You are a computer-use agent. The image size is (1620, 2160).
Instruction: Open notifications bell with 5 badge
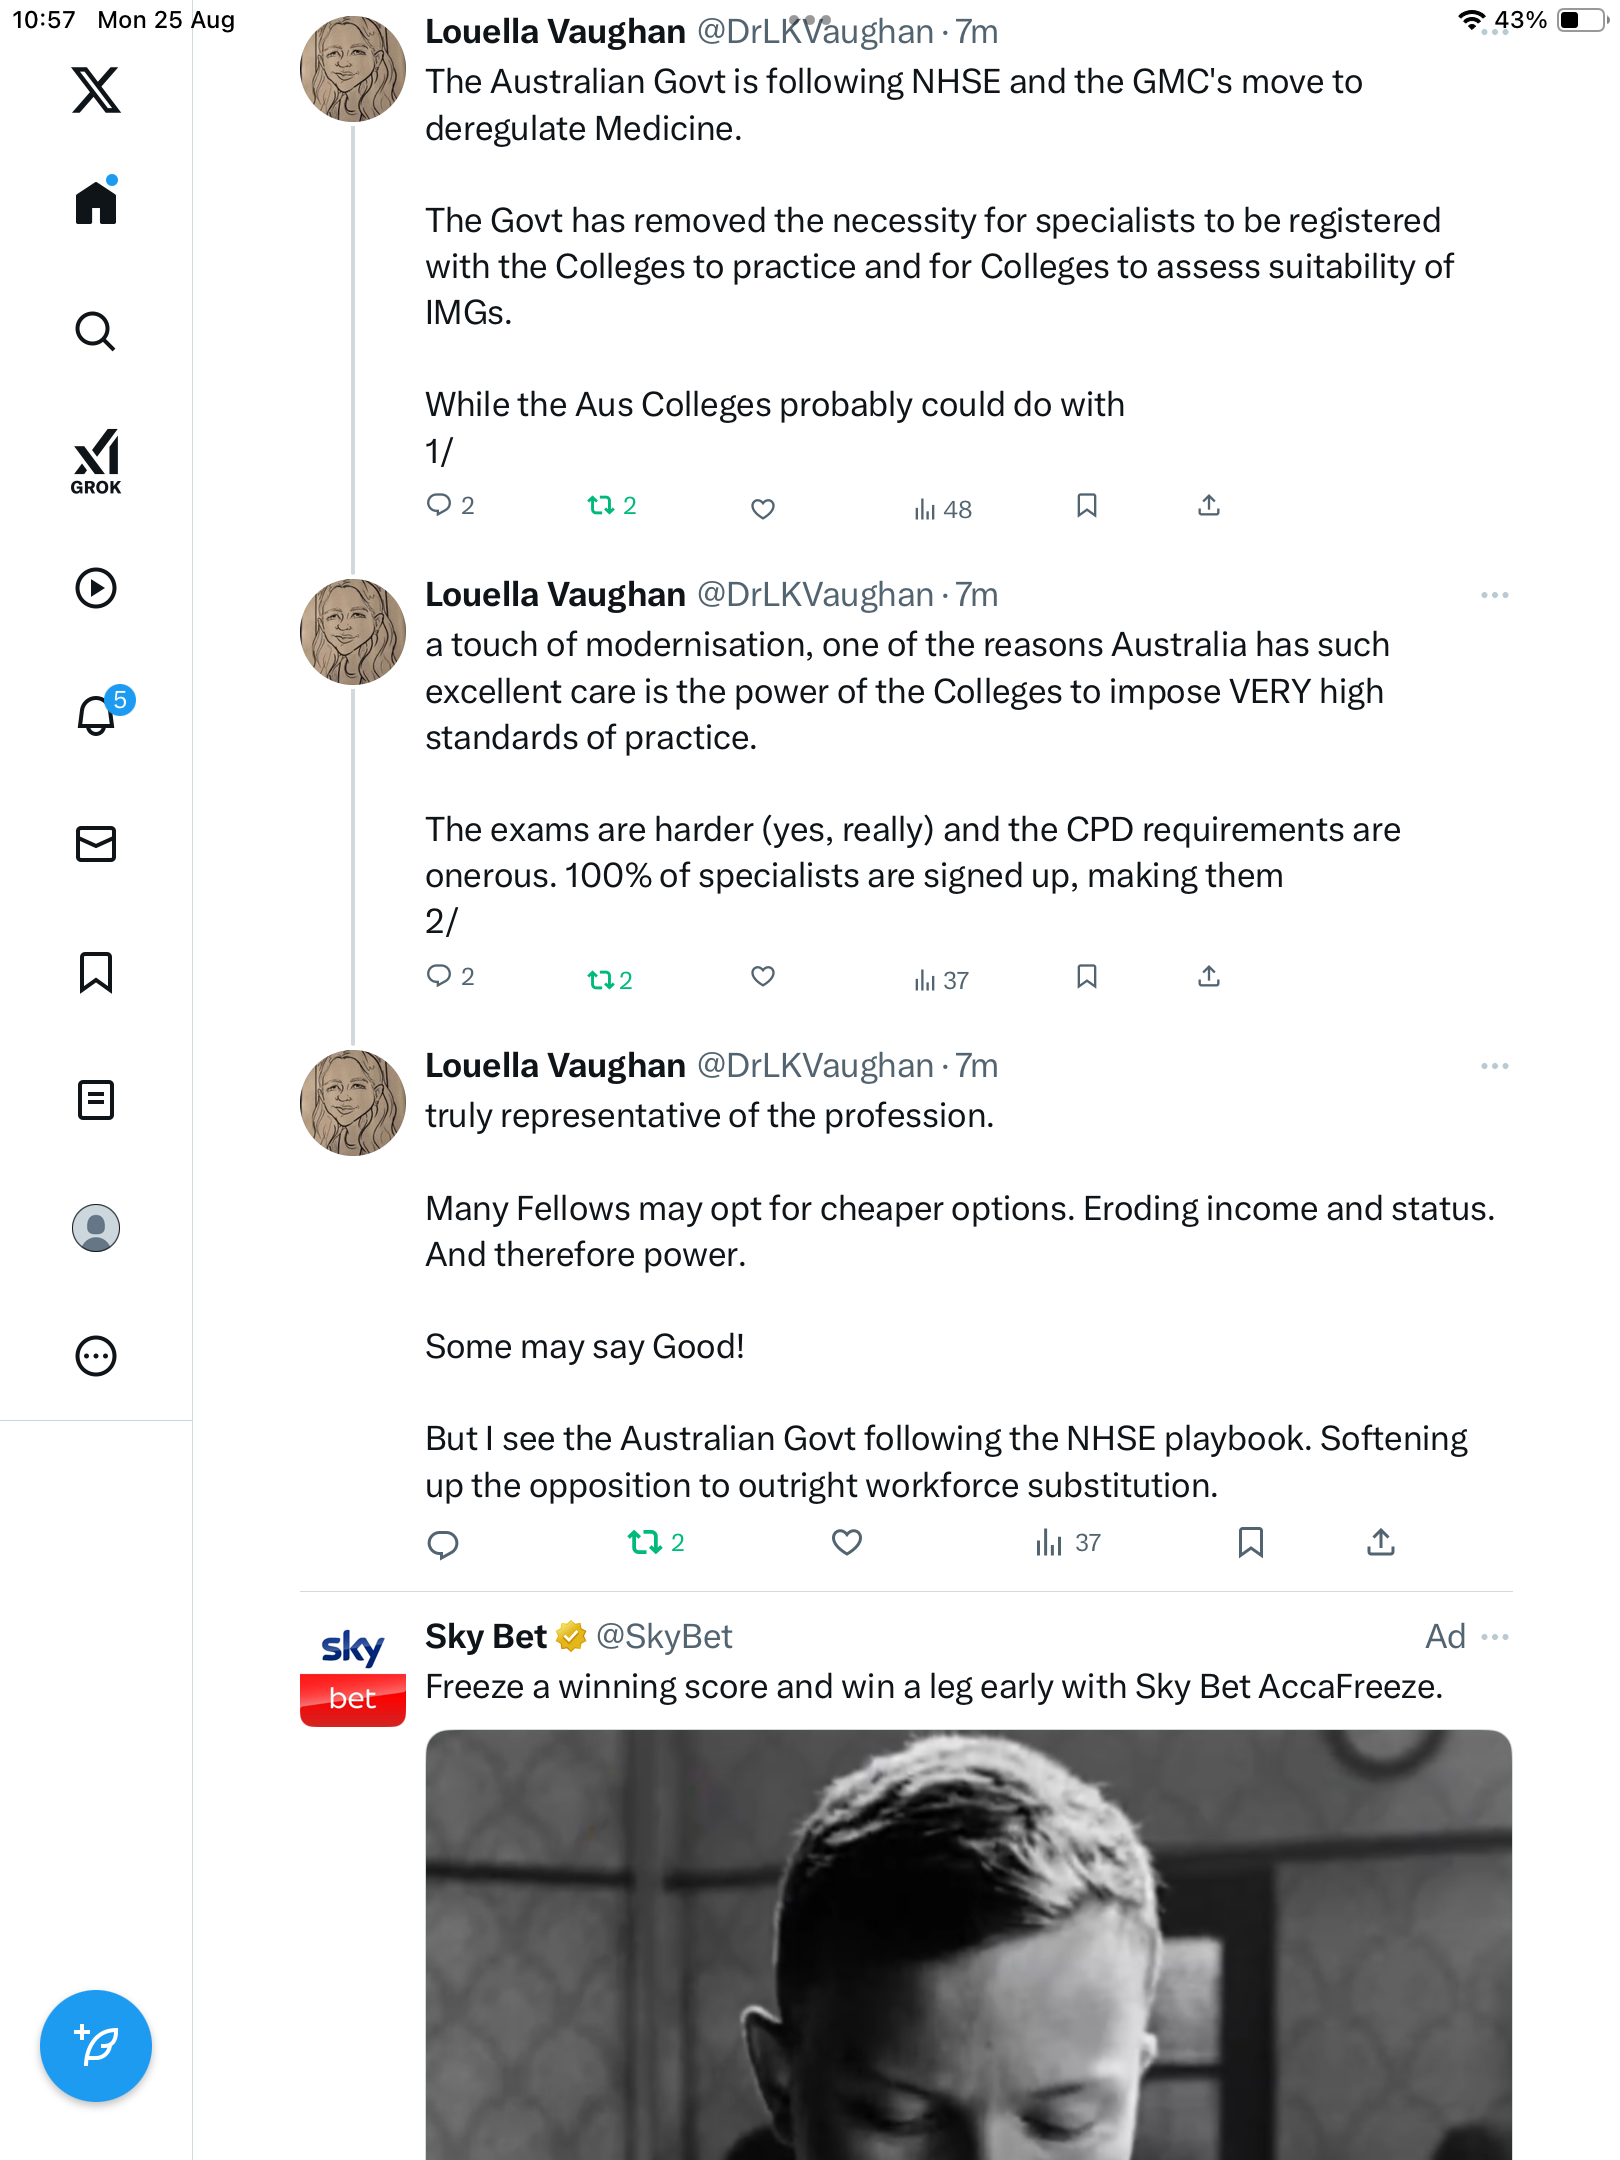point(97,715)
